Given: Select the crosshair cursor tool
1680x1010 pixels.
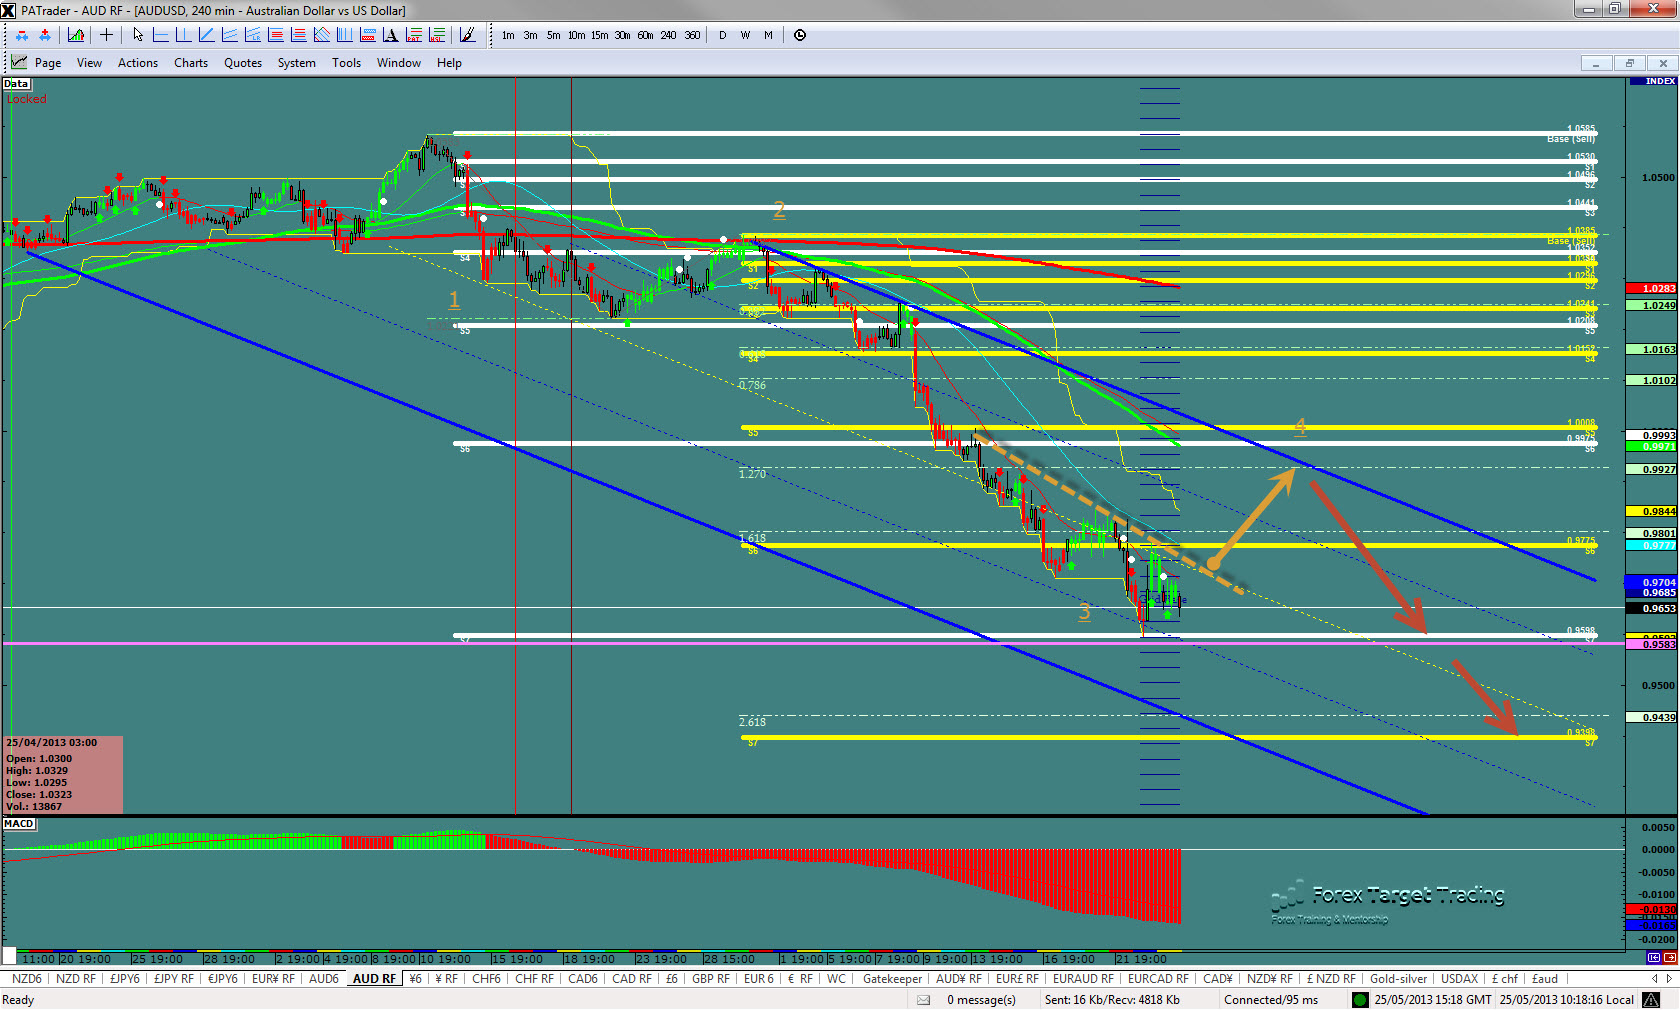Looking at the screenshot, I should [106, 35].
